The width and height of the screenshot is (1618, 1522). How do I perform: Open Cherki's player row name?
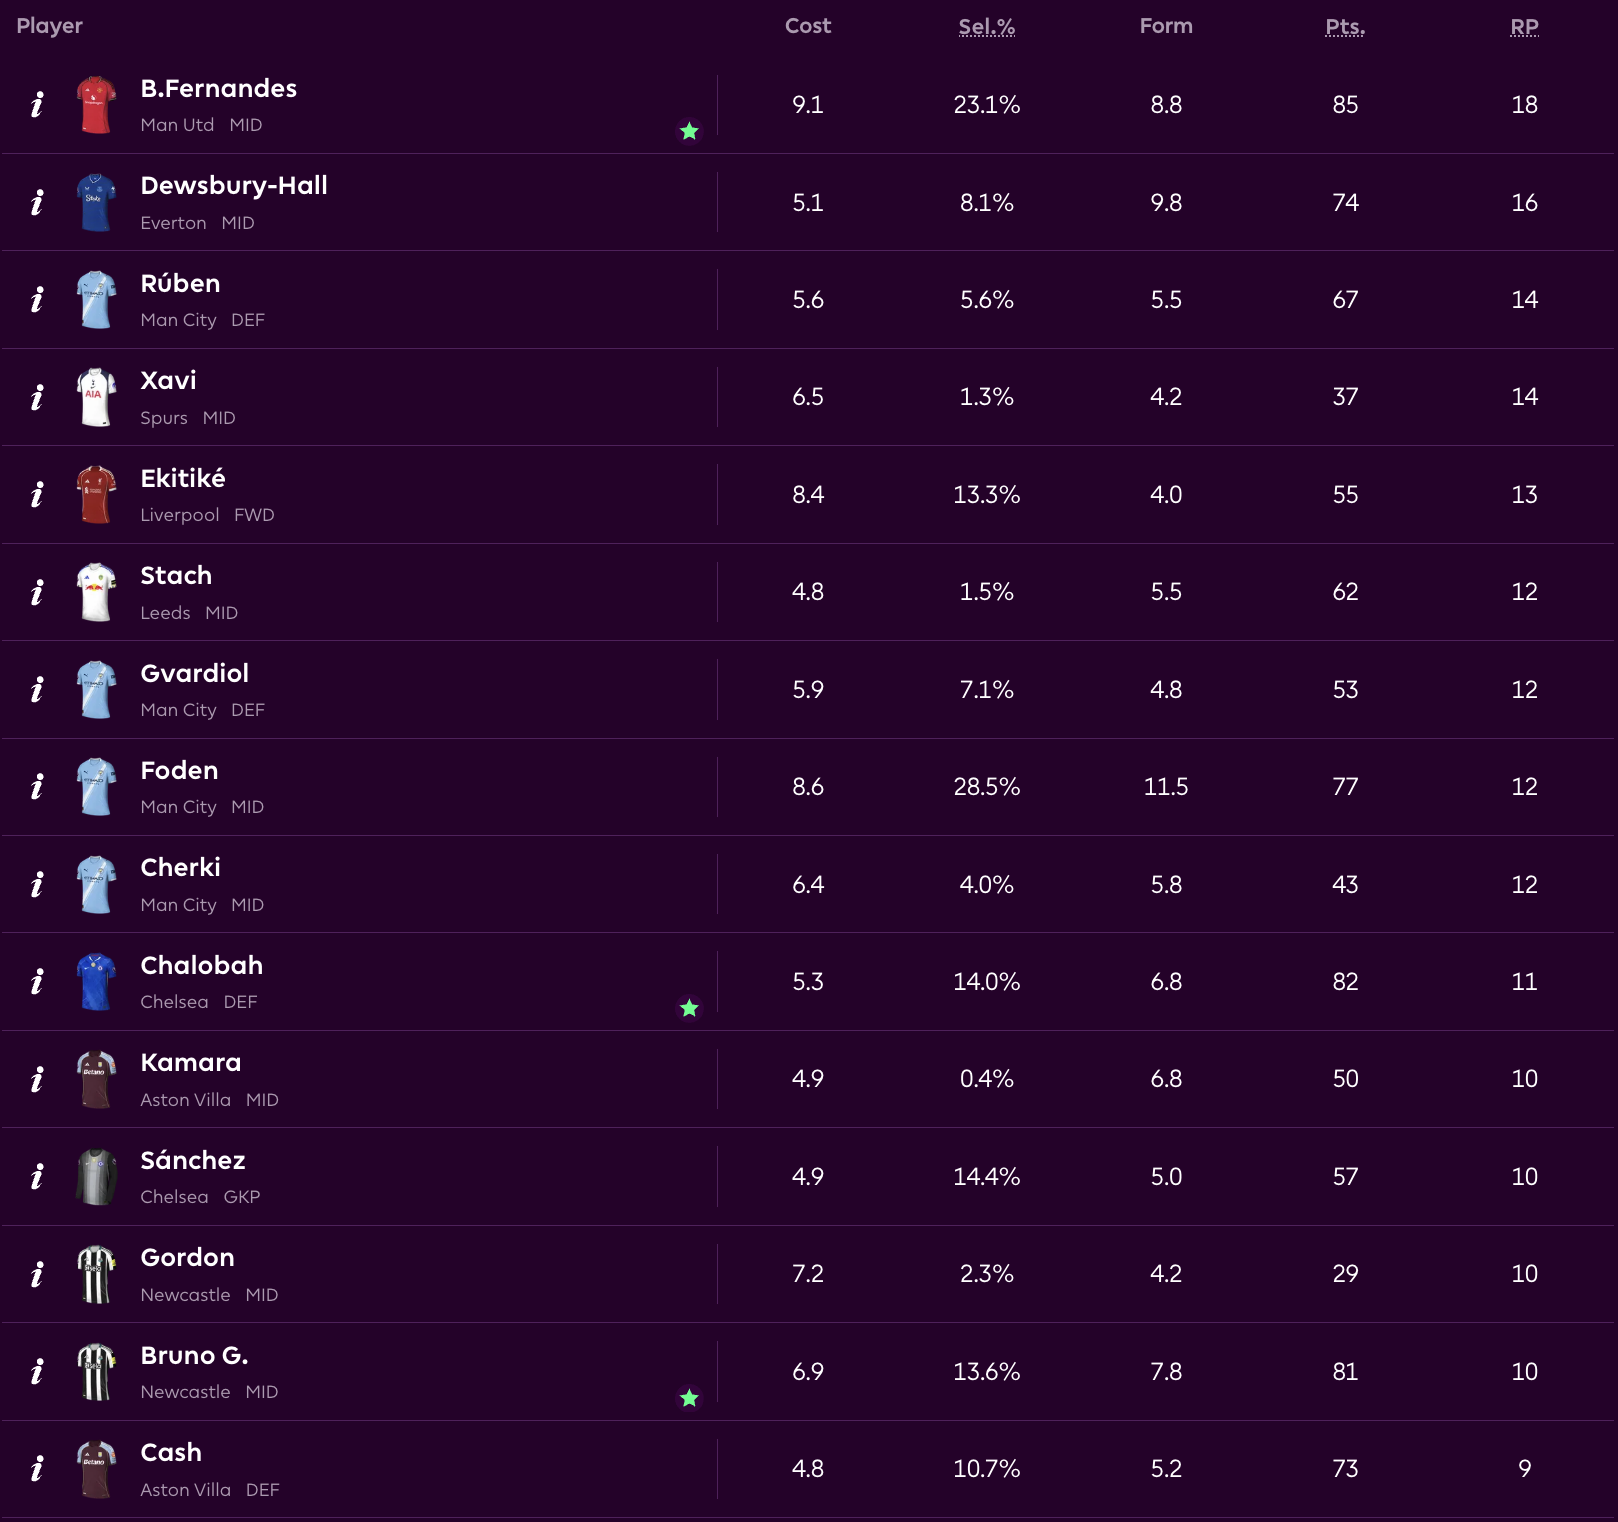pyautogui.click(x=181, y=867)
